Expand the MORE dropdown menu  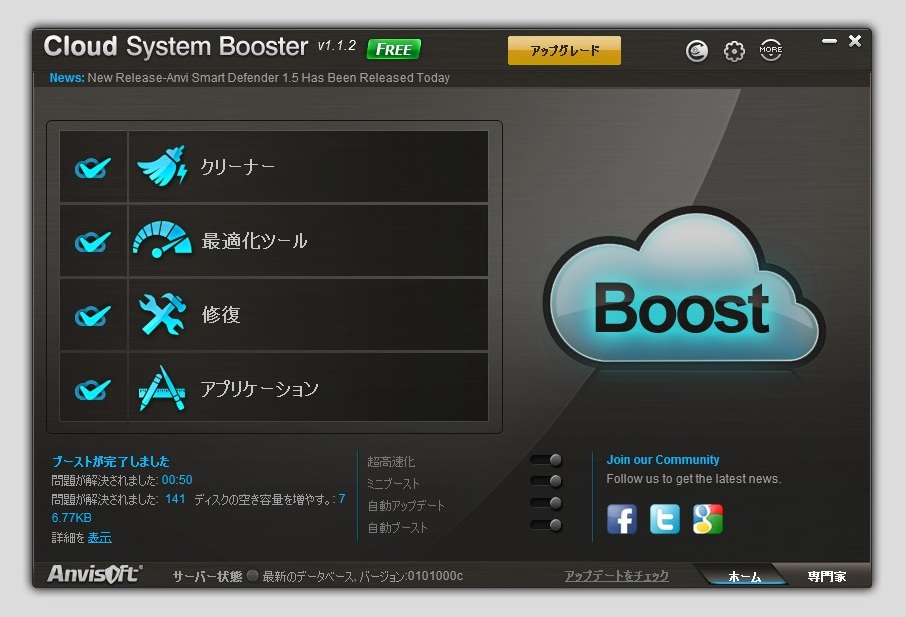(x=771, y=50)
